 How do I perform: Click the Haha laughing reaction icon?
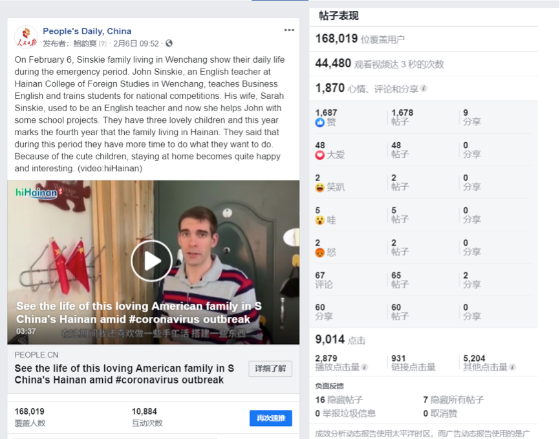(x=320, y=188)
